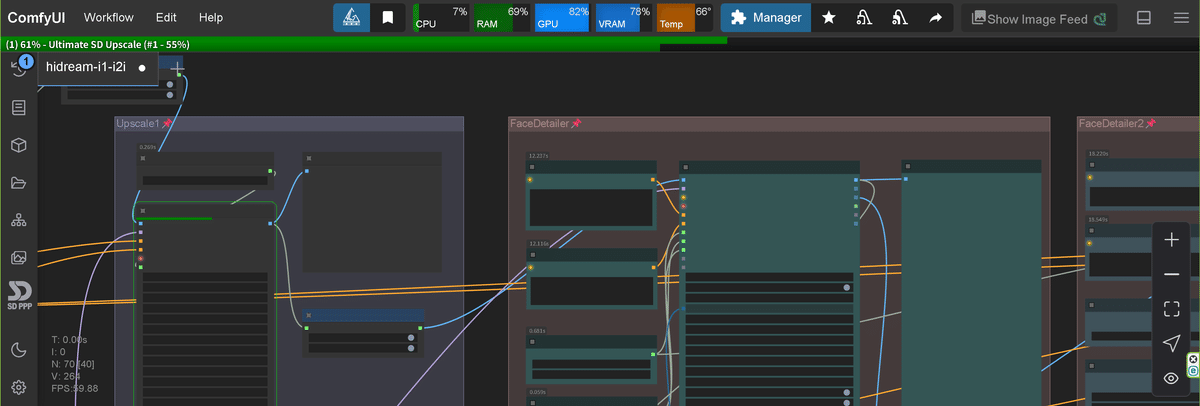Open settings gear in sidebar
This screenshot has height=406, width=1200.
18,387
